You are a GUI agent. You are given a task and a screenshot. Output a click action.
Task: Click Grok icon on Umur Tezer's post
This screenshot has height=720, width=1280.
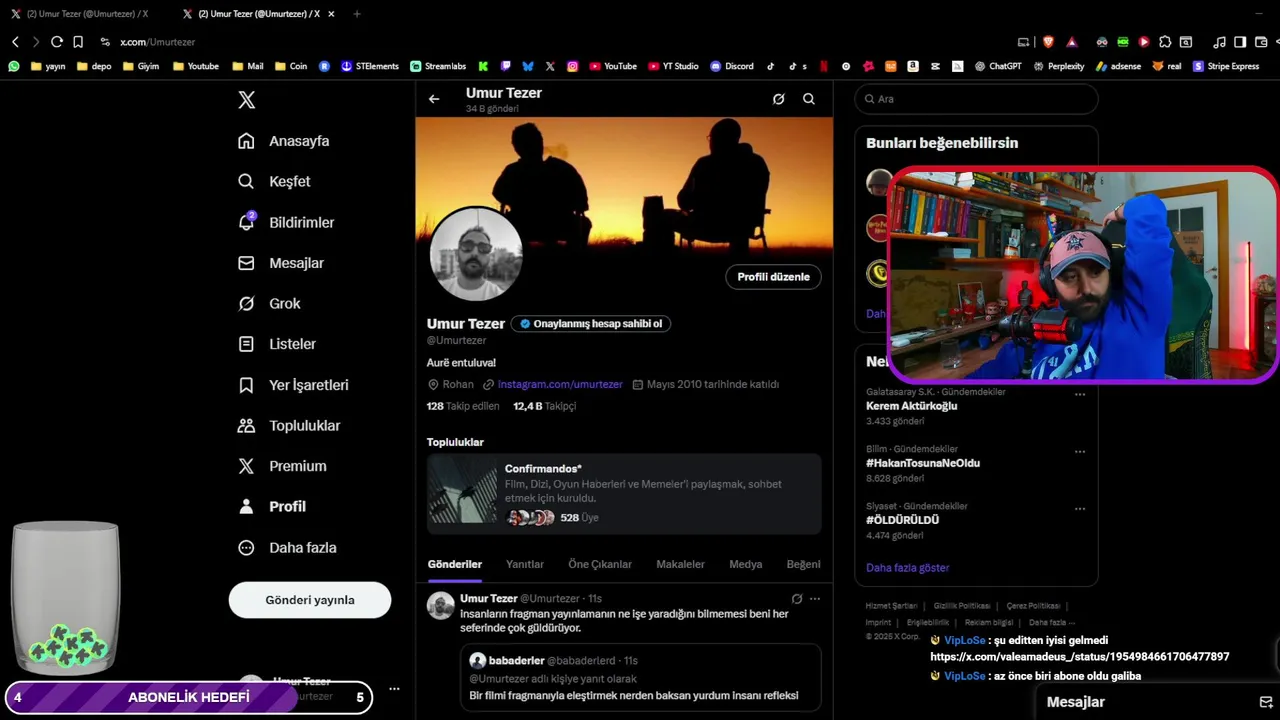click(x=797, y=599)
